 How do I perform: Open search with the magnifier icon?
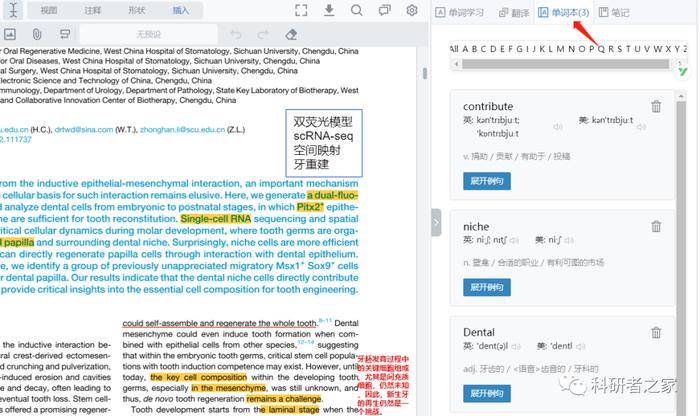tap(357, 11)
